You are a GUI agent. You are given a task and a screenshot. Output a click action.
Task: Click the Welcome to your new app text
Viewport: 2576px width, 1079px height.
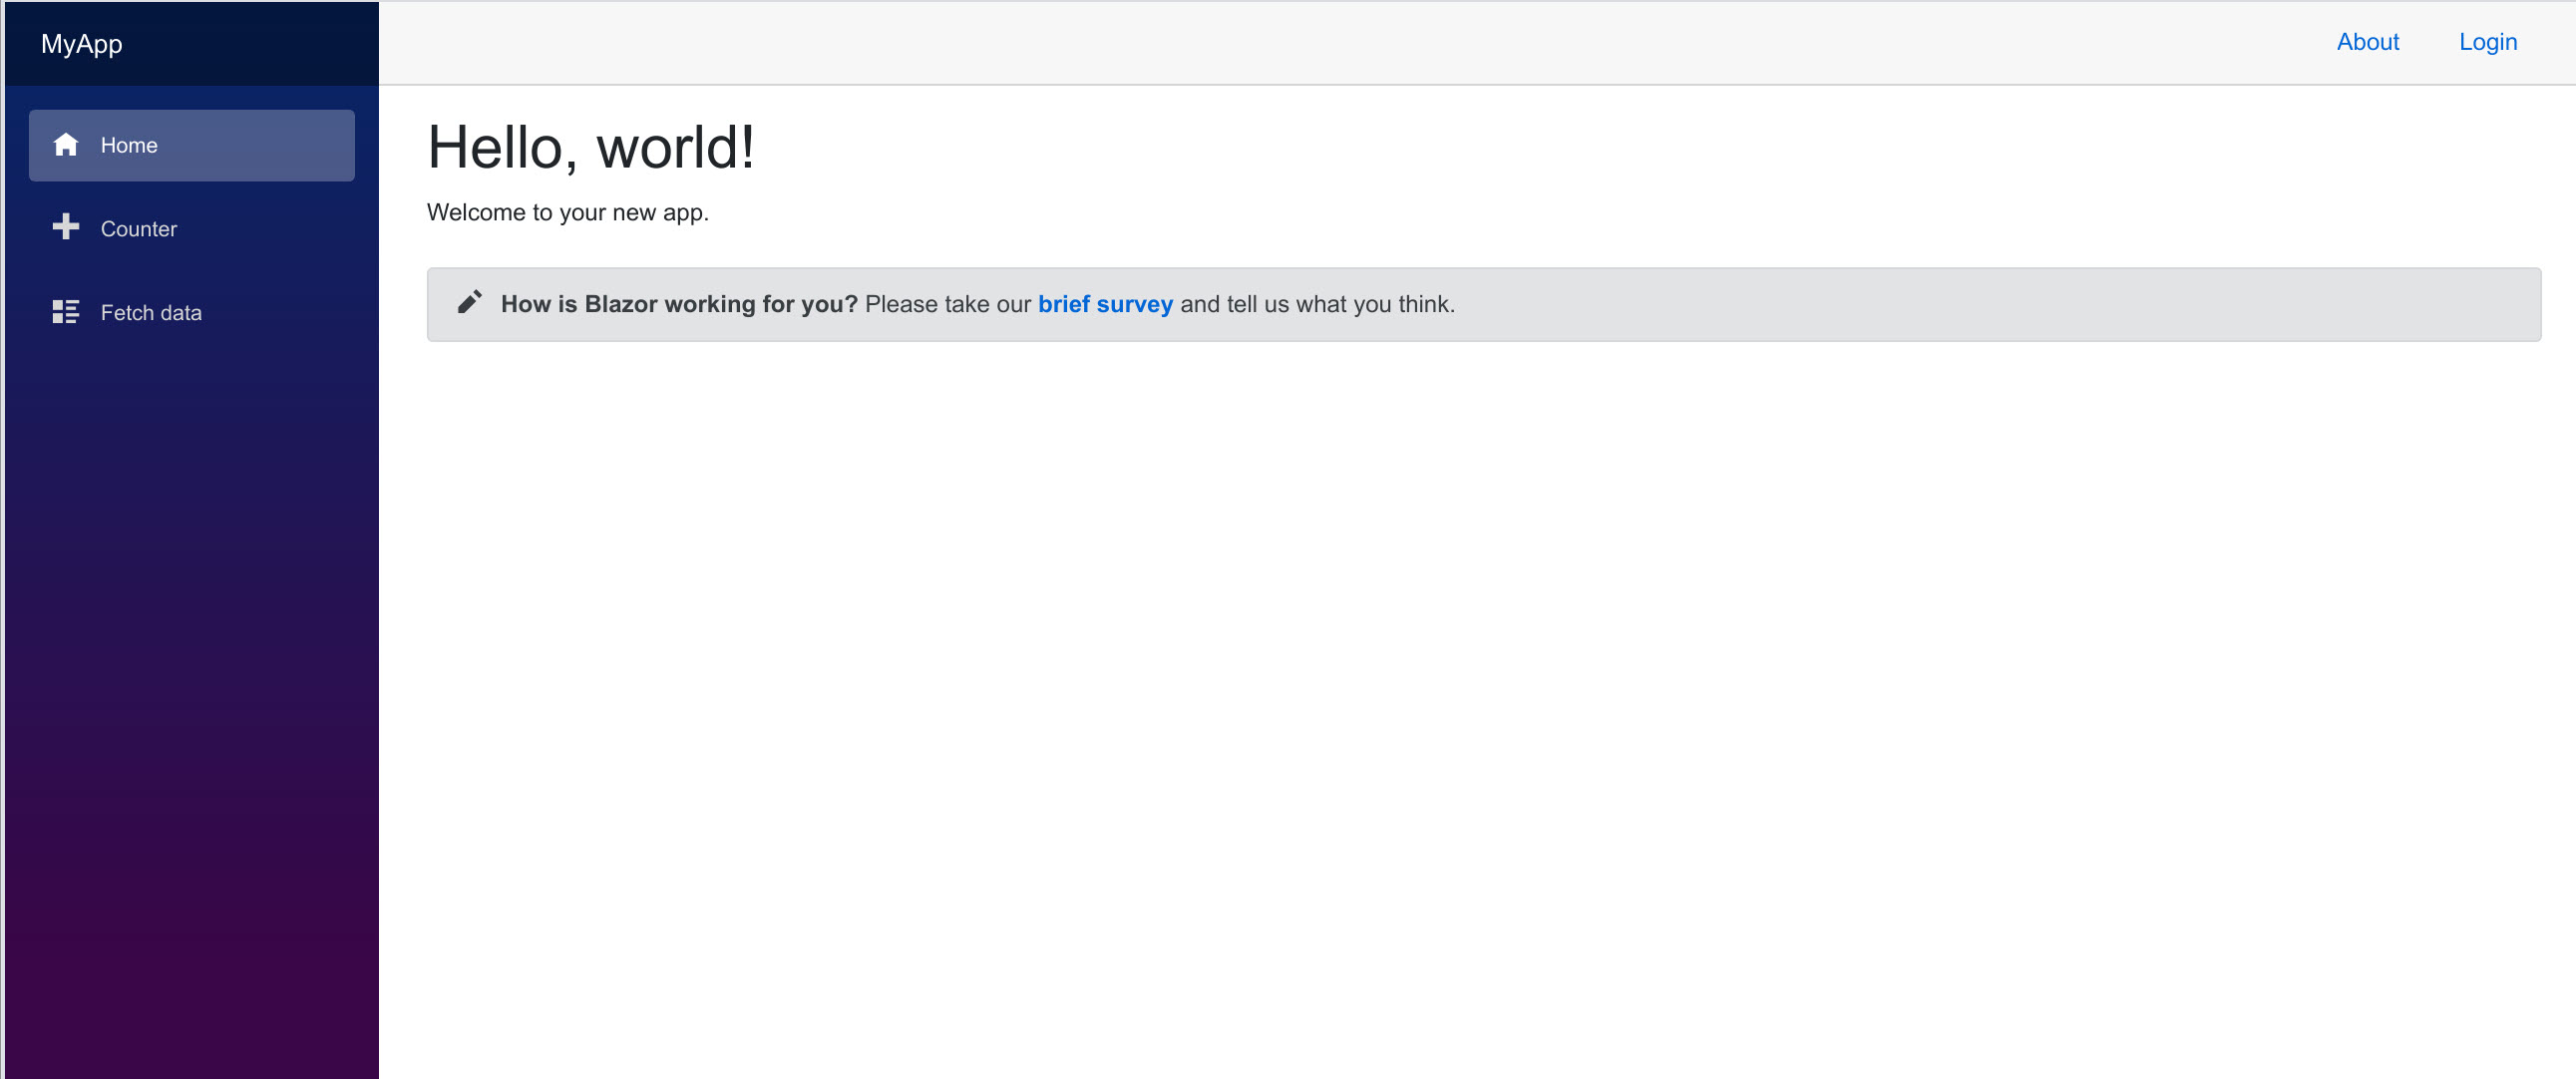click(x=567, y=213)
